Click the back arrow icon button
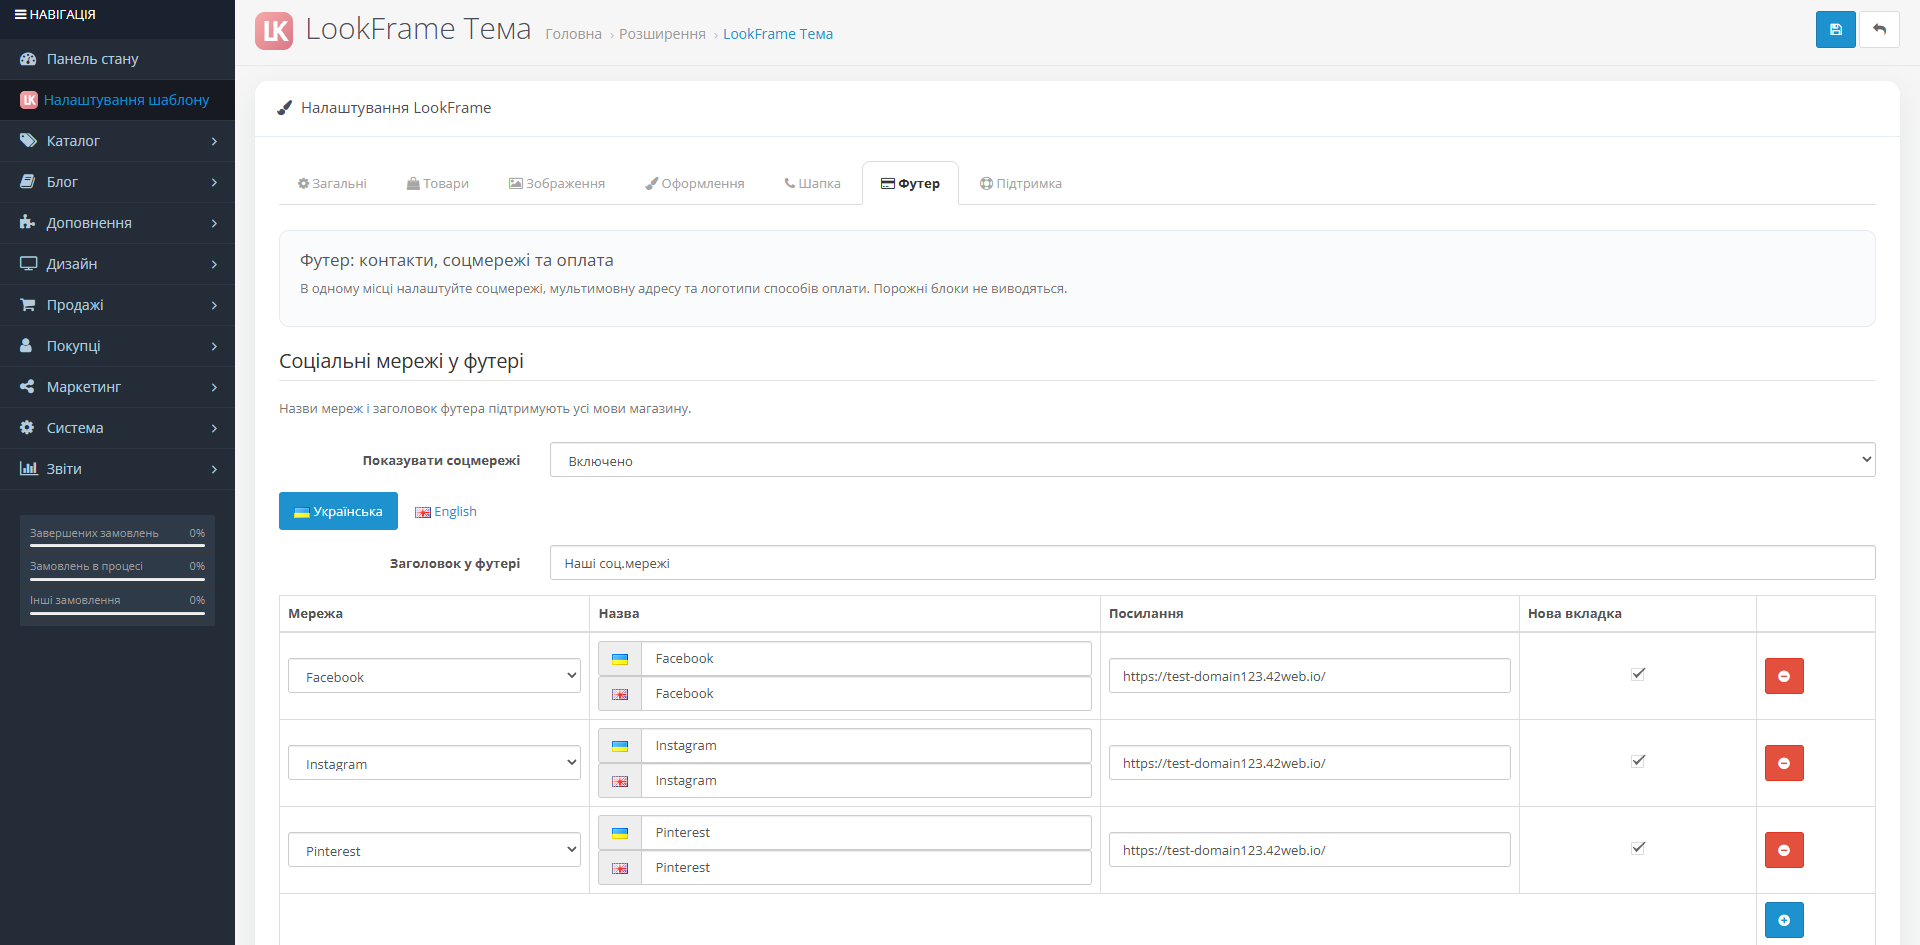This screenshot has width=1920, height=945. (x=1879, y=30)
